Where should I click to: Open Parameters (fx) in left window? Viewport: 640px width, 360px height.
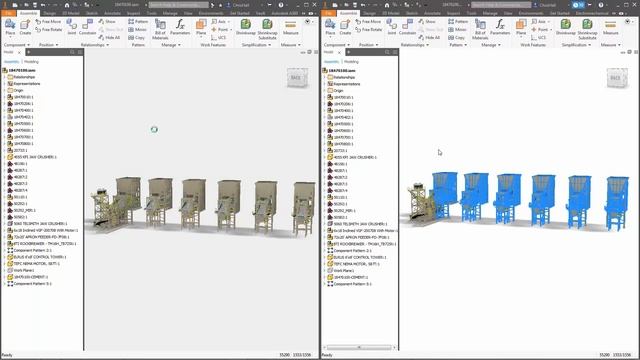click(180, 27)
